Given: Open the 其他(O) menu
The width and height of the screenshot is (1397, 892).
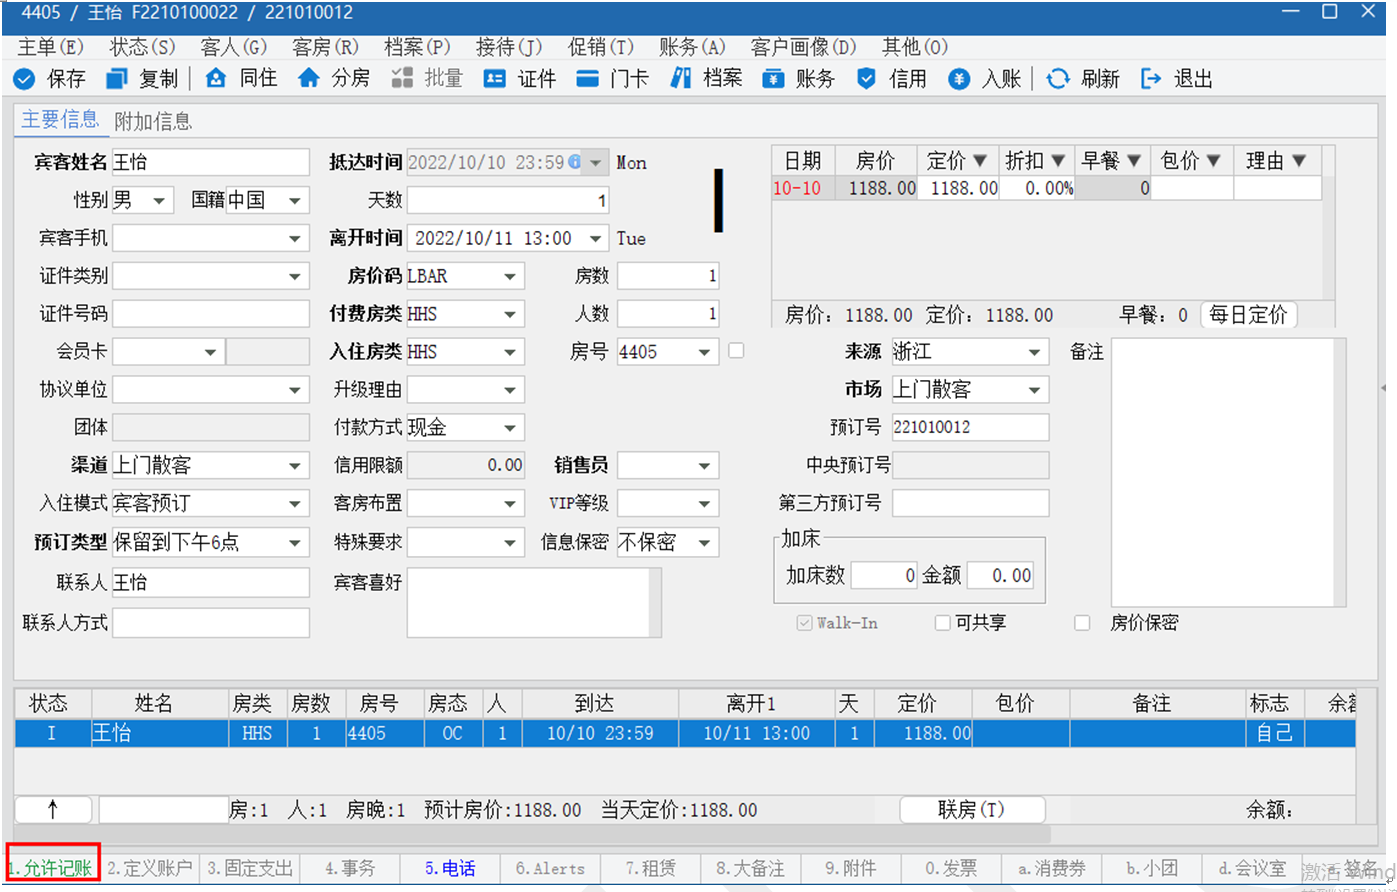Looking at the screenshot, I should (x=914, y=47).
